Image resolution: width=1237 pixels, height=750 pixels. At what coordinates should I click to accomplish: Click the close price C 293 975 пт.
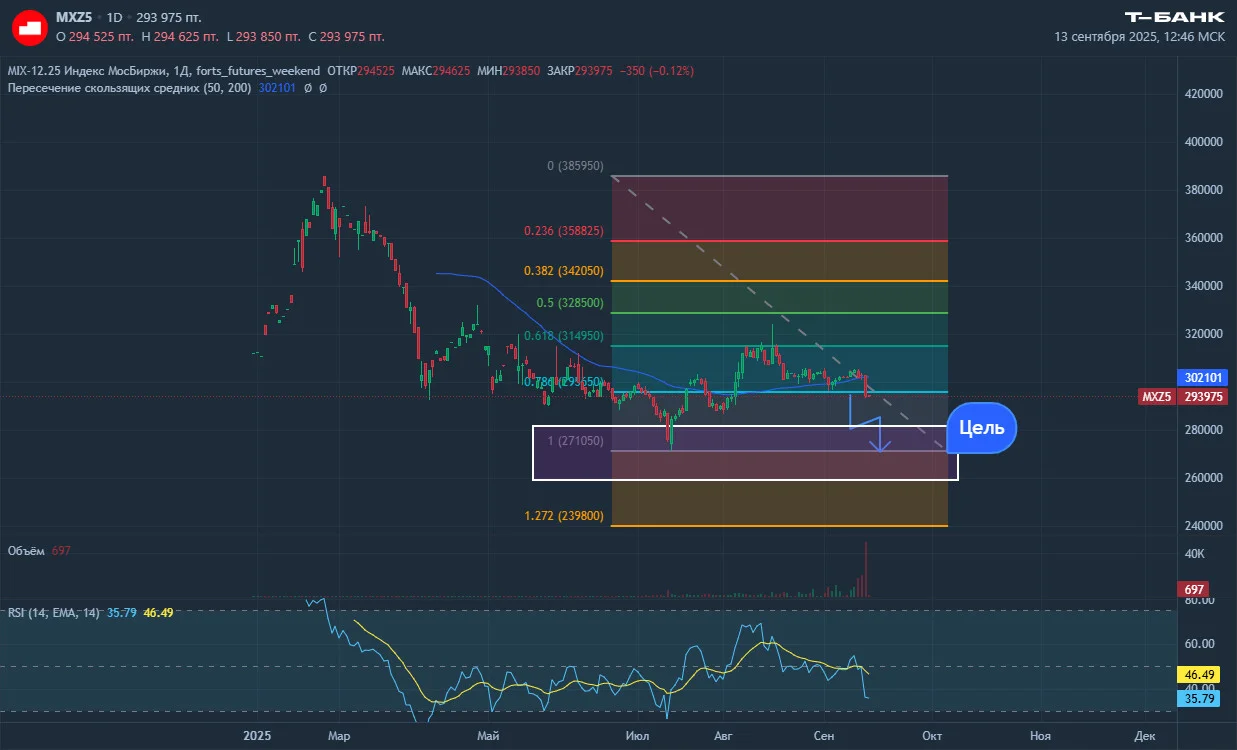click(346, 37)
